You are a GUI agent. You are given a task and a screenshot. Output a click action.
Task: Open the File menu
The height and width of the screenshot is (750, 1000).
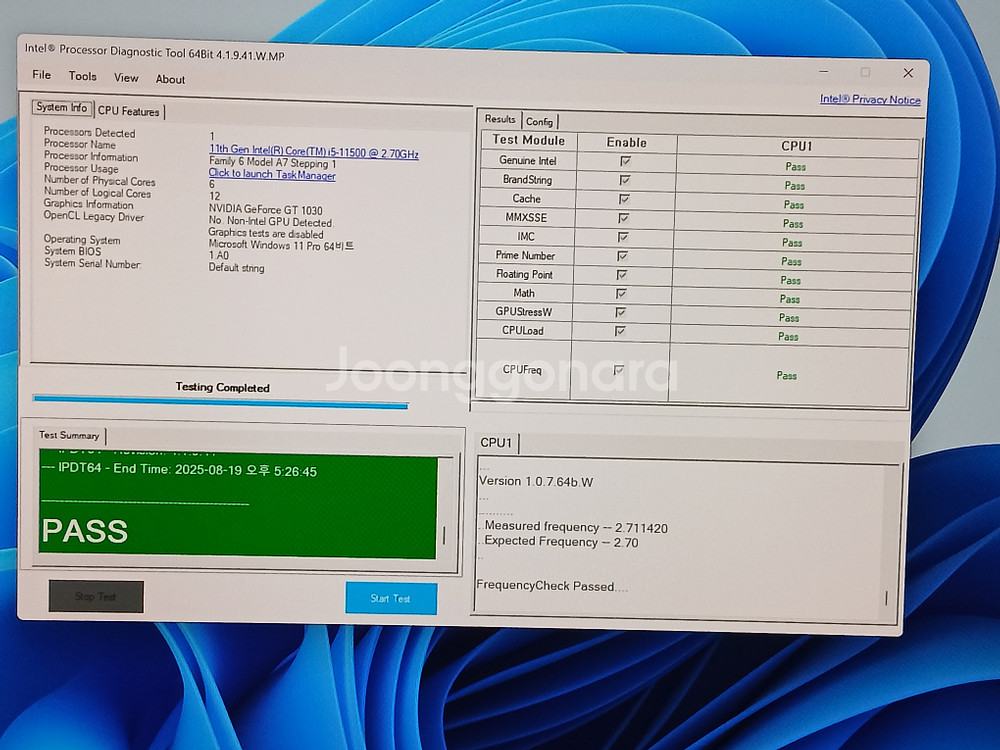coord(41,75)
